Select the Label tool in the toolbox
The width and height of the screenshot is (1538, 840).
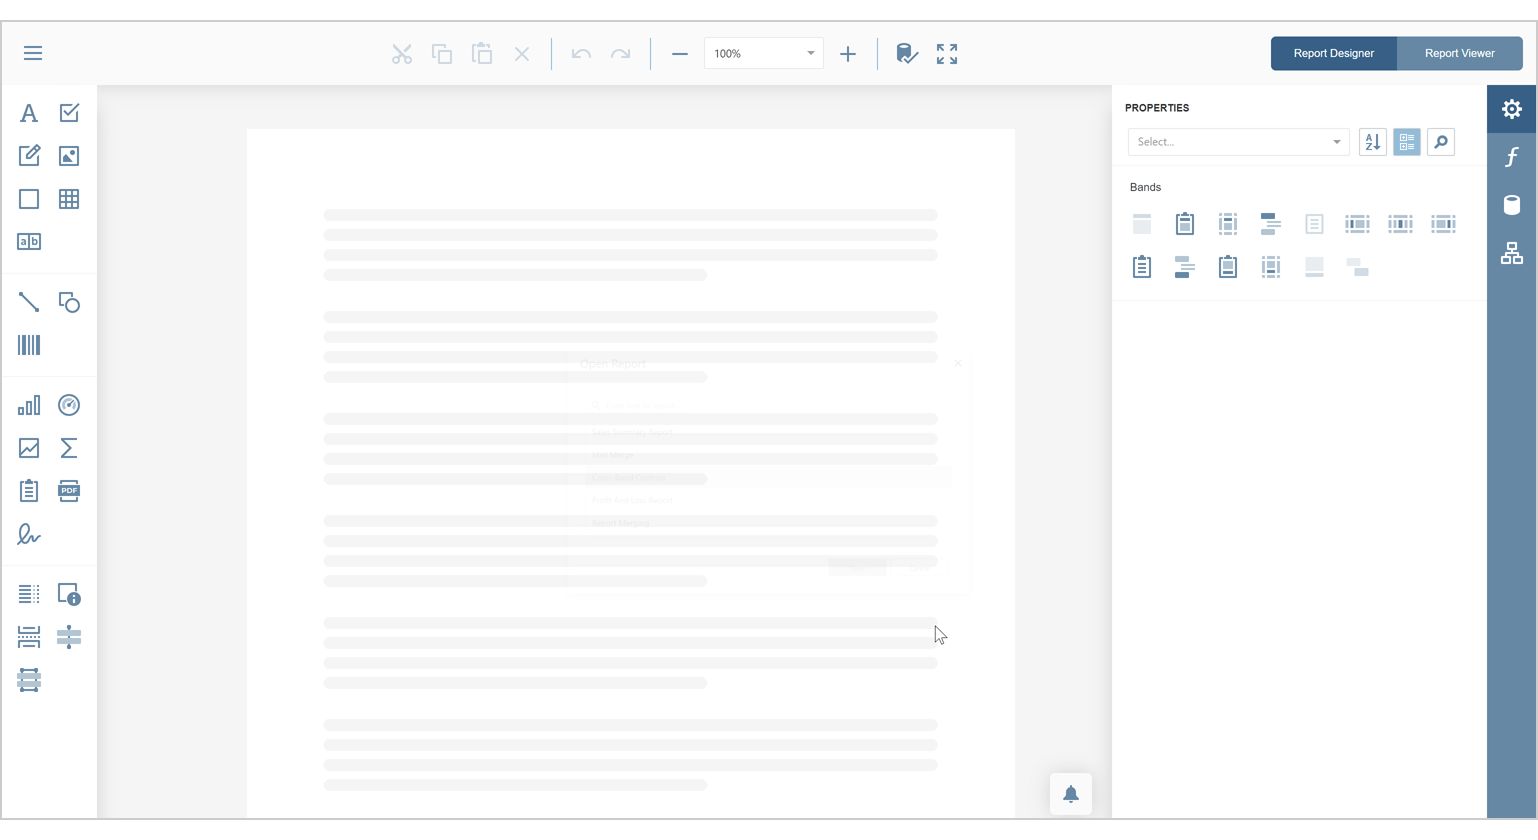coord(28,112)
